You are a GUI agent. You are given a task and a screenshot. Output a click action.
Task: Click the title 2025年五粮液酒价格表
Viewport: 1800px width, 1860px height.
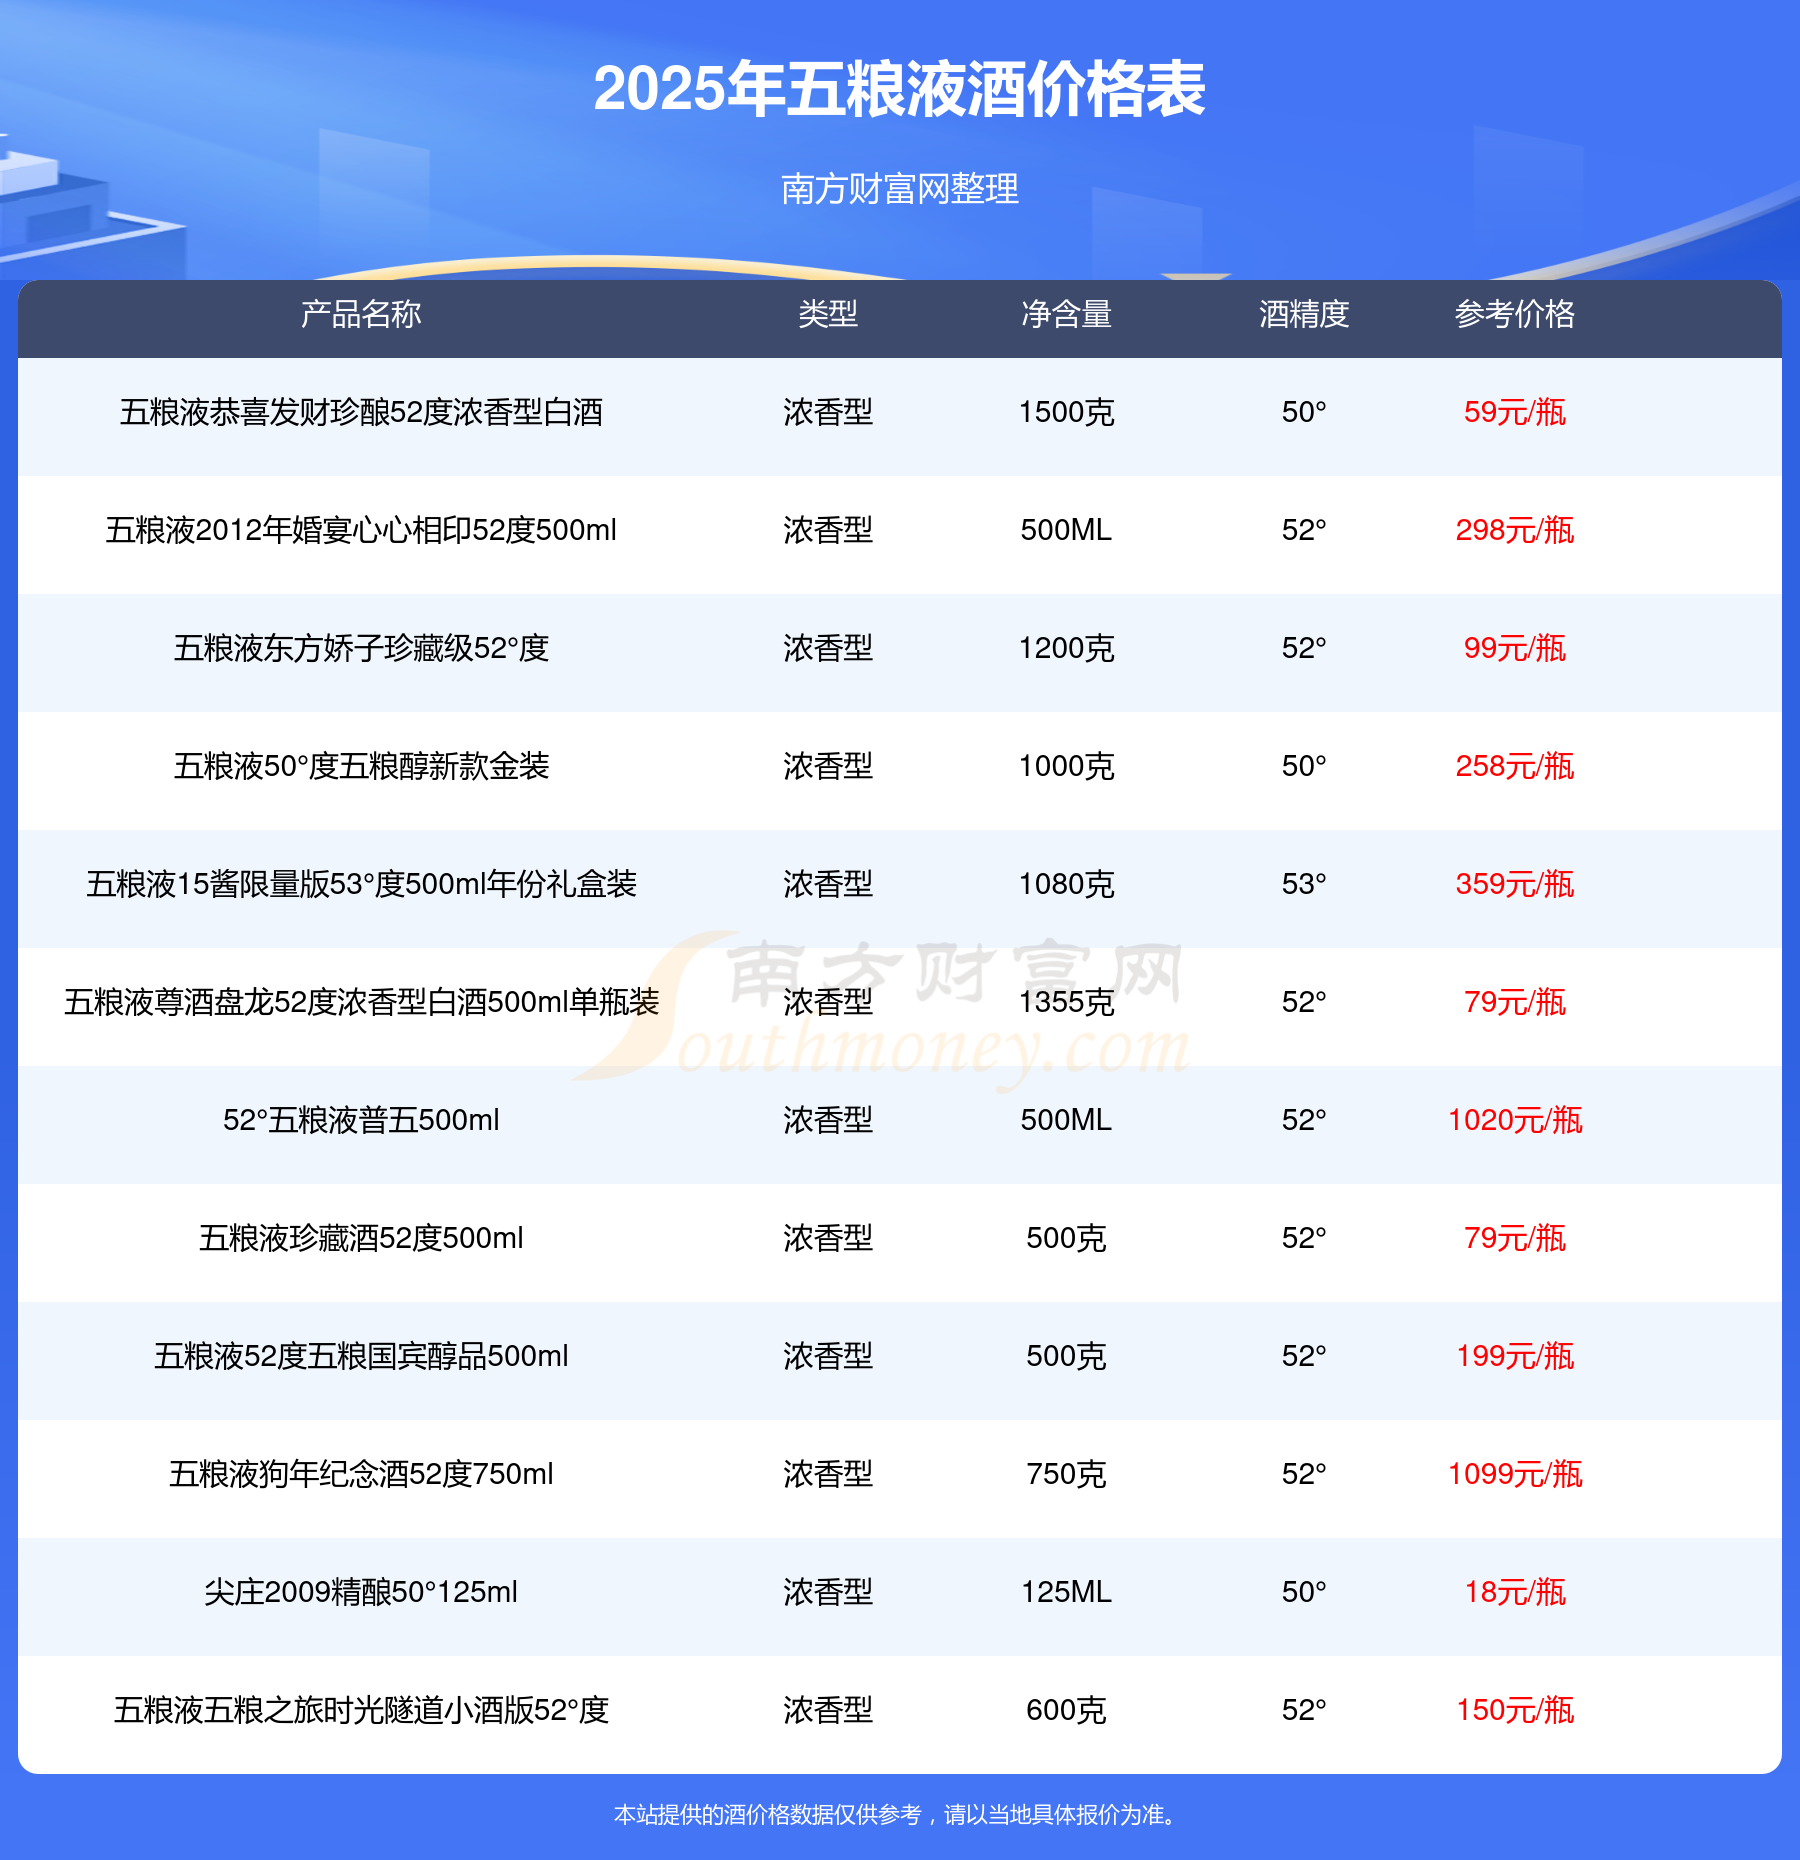pos(900,89)
